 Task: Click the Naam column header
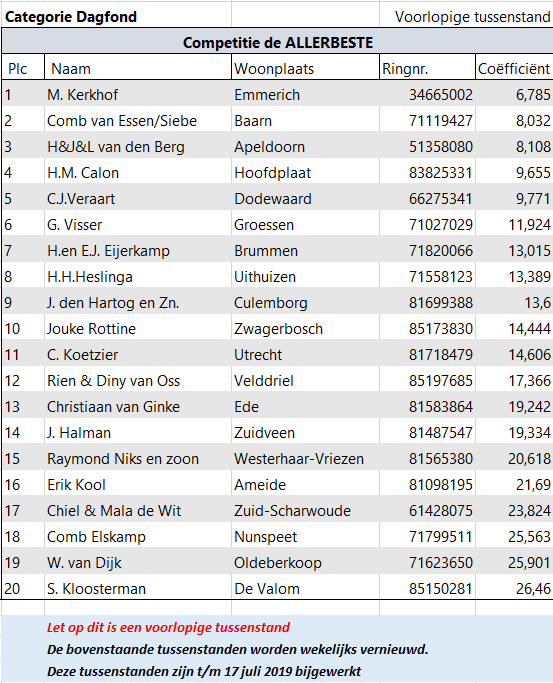(x=138, y=68)
